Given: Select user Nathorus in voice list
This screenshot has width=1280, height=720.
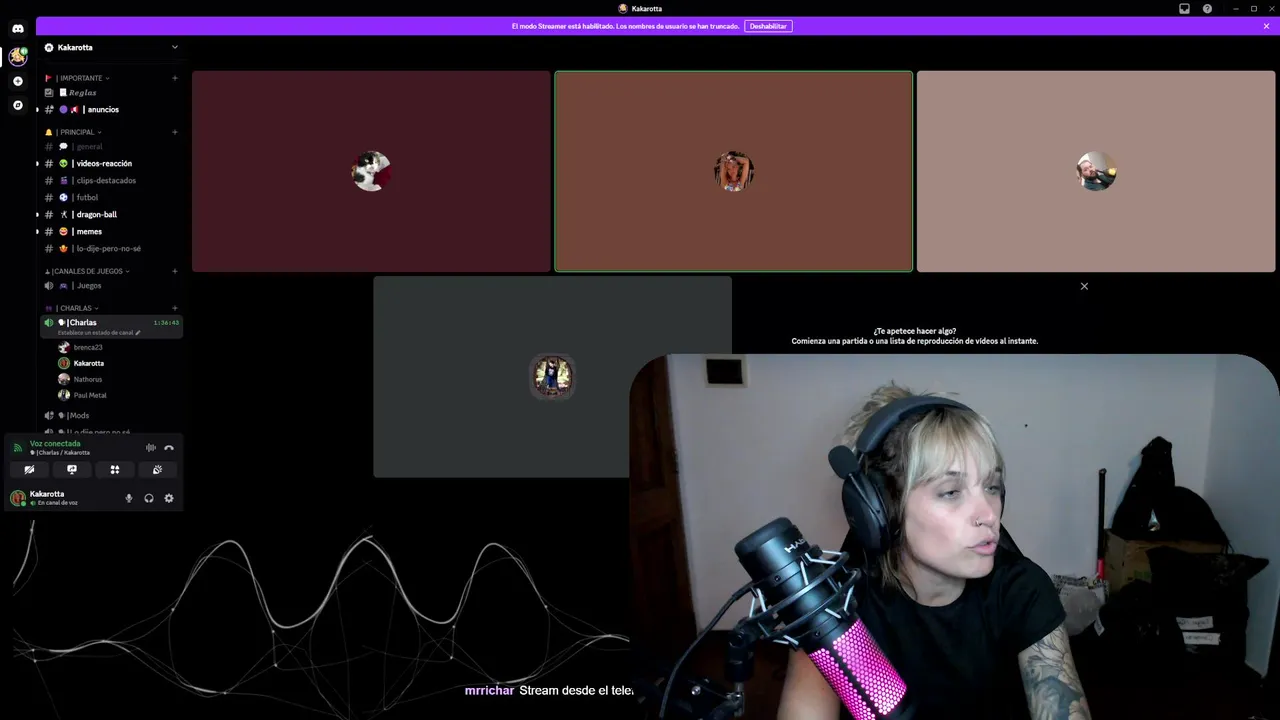Looking at the screenshot, I should point(119,380).
